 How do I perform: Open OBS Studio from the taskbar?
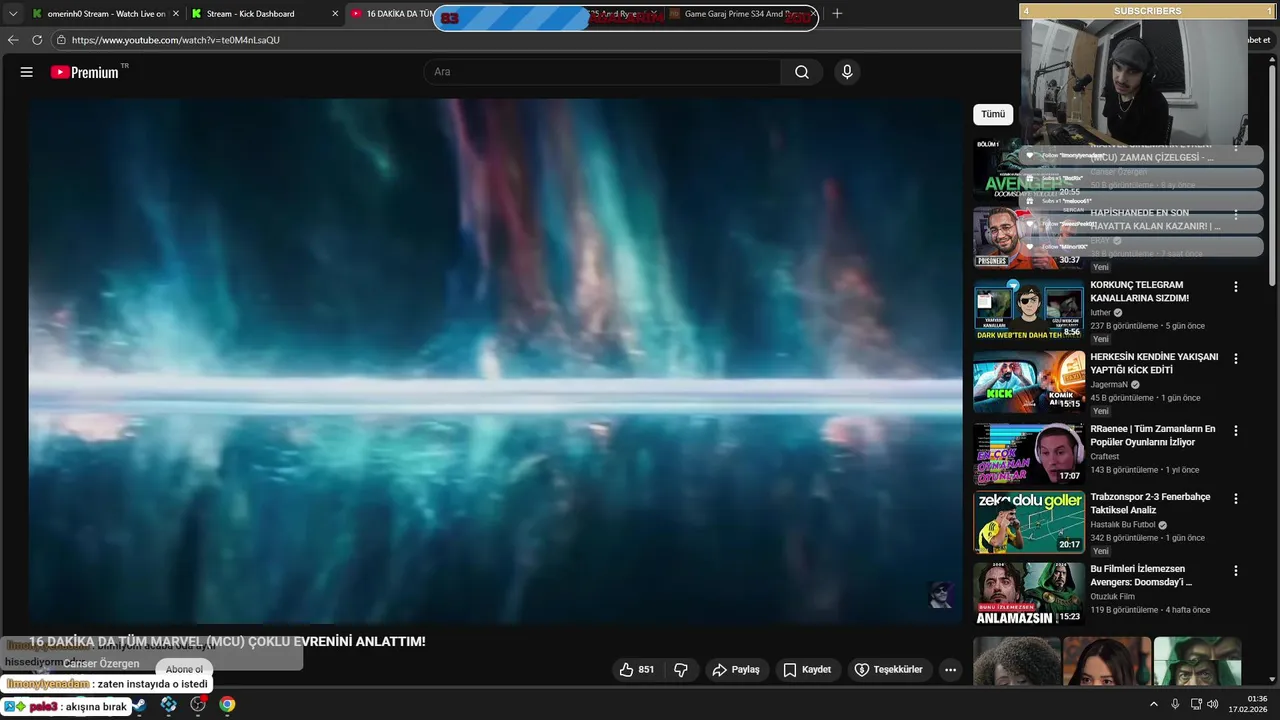click(198, 705)
